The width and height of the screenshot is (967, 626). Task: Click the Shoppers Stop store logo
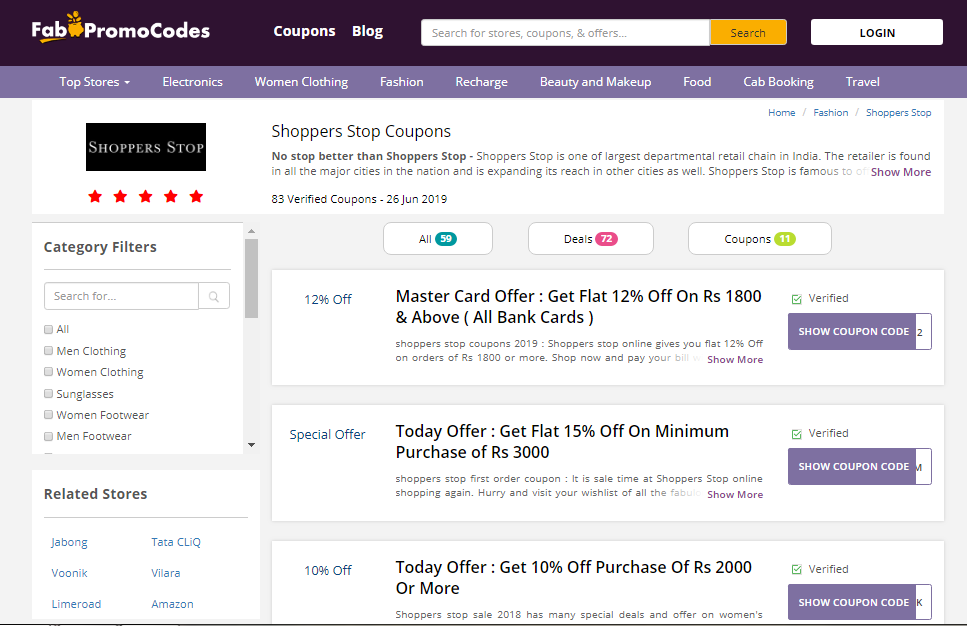point(146,147)
